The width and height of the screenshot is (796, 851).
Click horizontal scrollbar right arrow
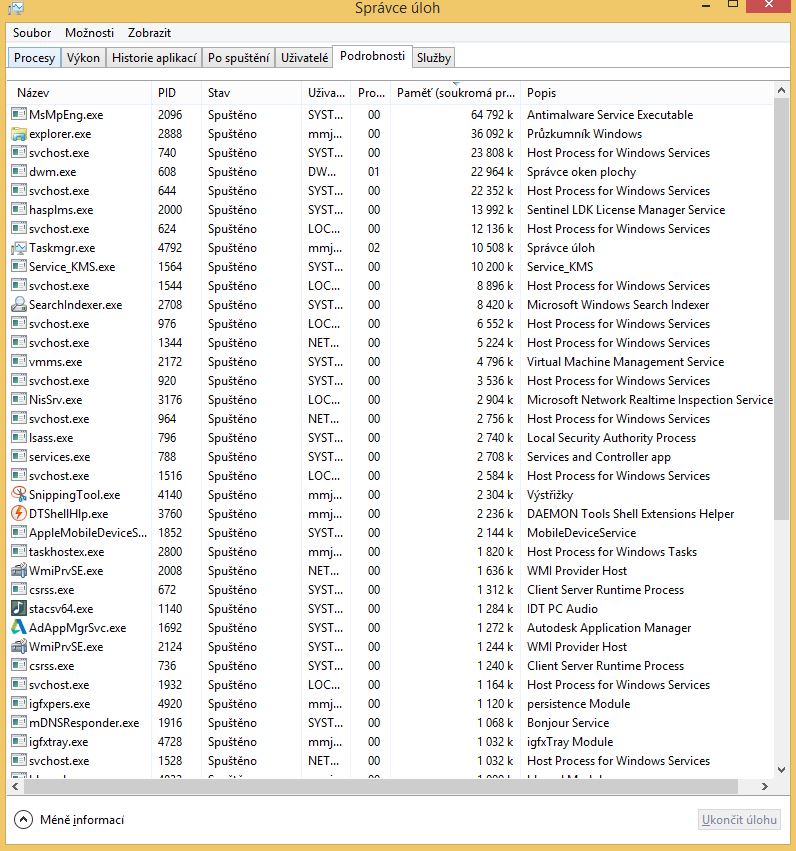[x=765, y=786]
